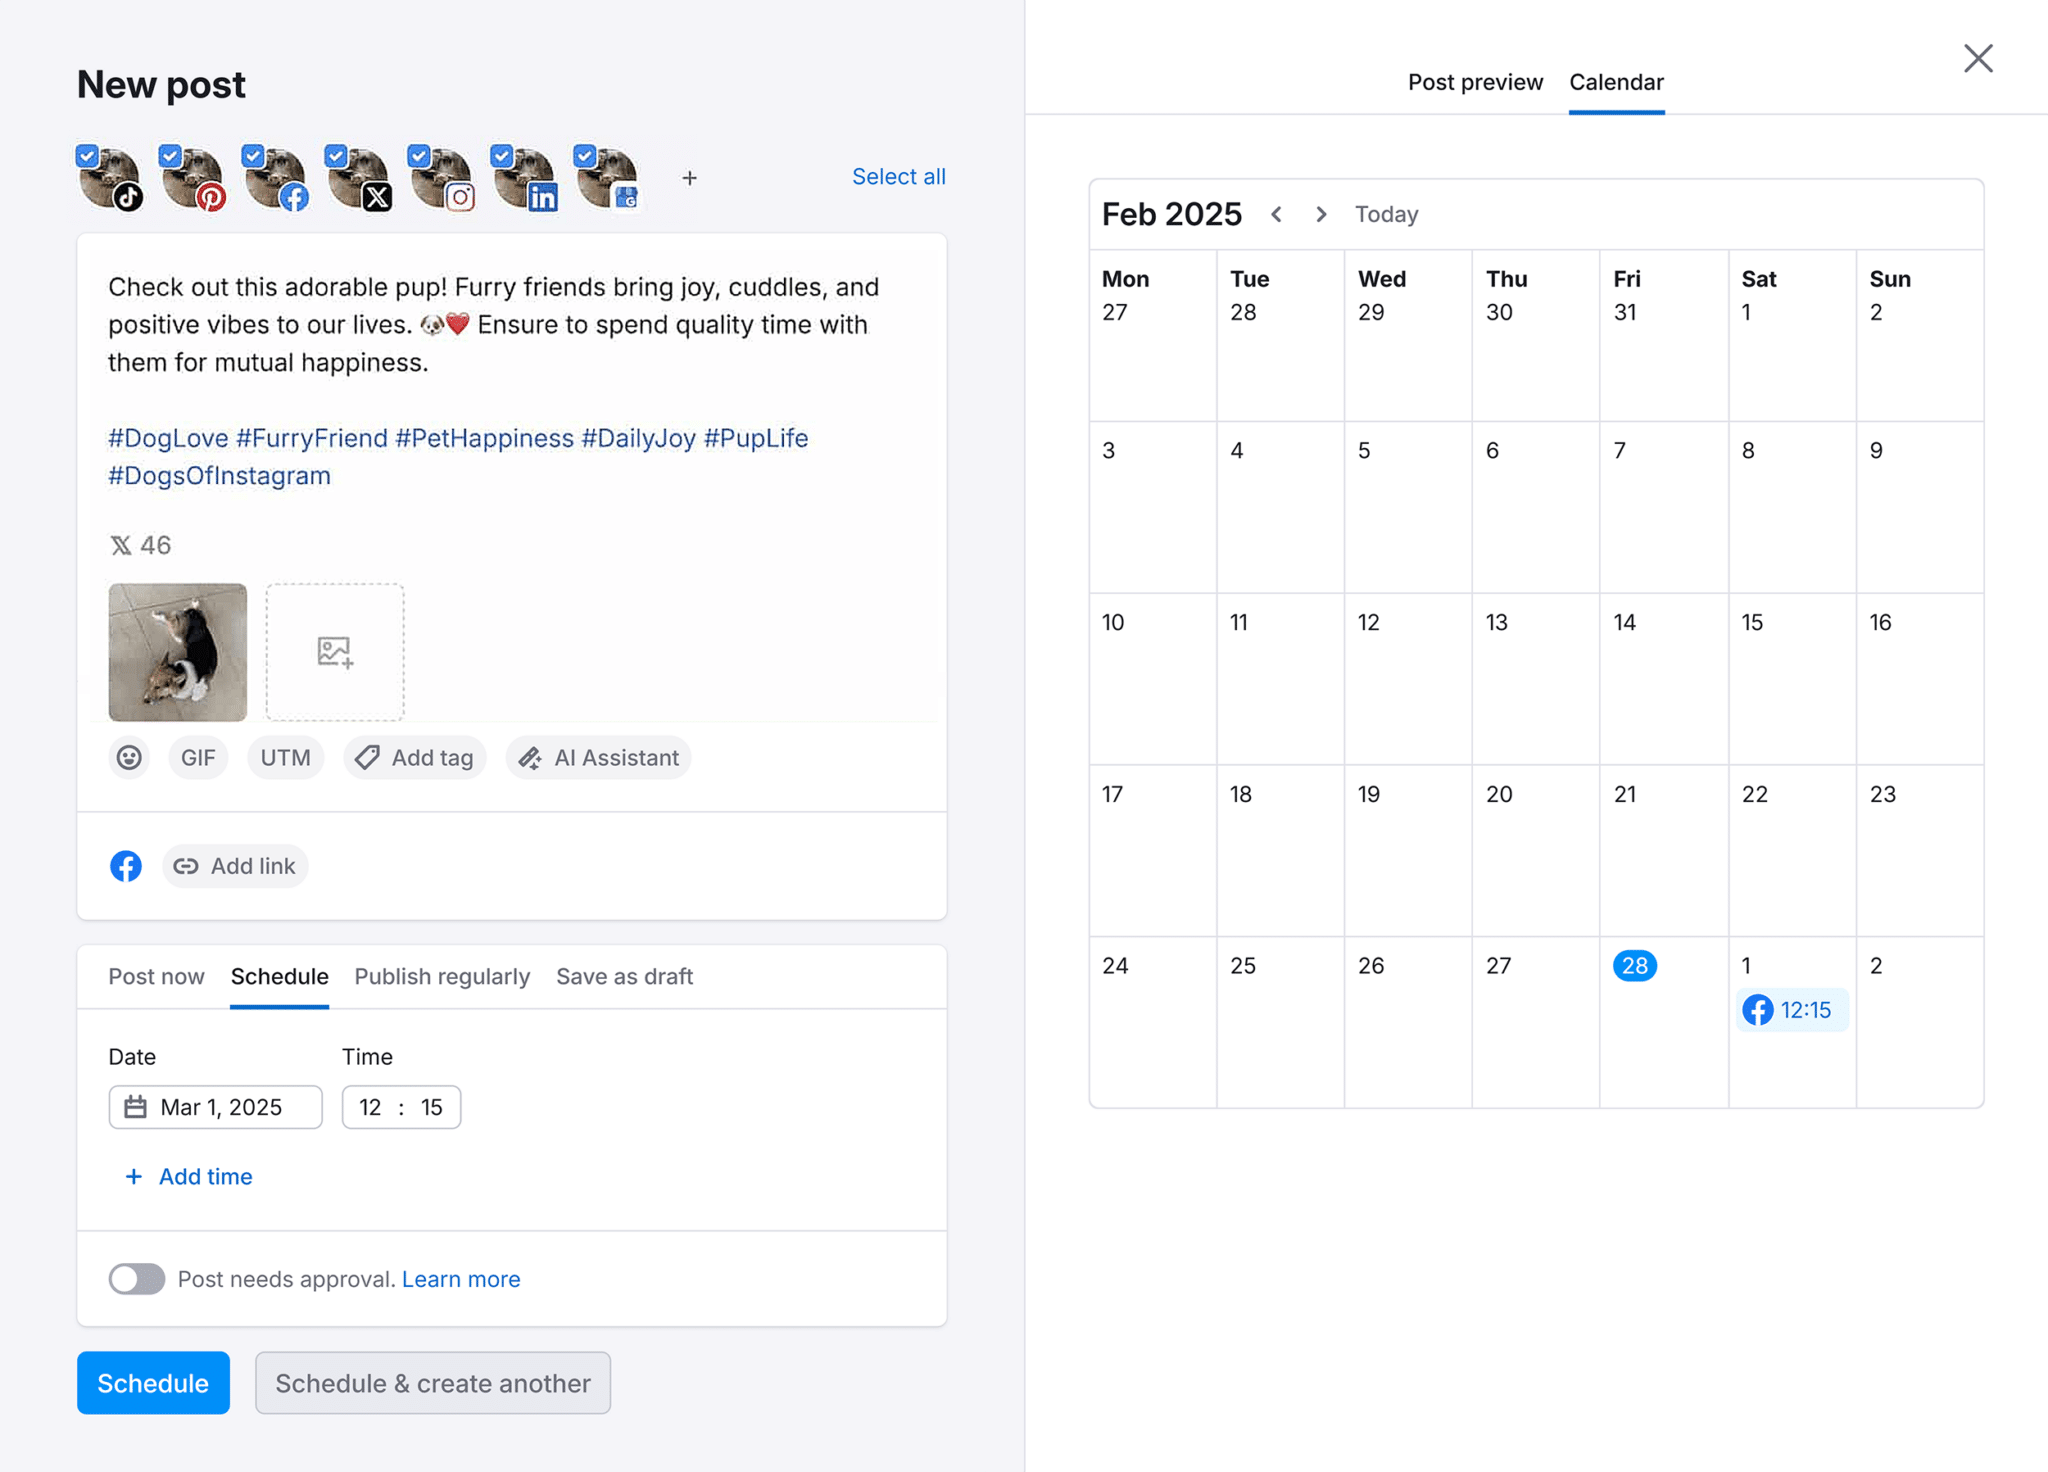Image resolution: width=2048 pixels, height=1472 pixels.
Task: Select the uploaded dog photo thumbnail
Action: click(177, 652)
